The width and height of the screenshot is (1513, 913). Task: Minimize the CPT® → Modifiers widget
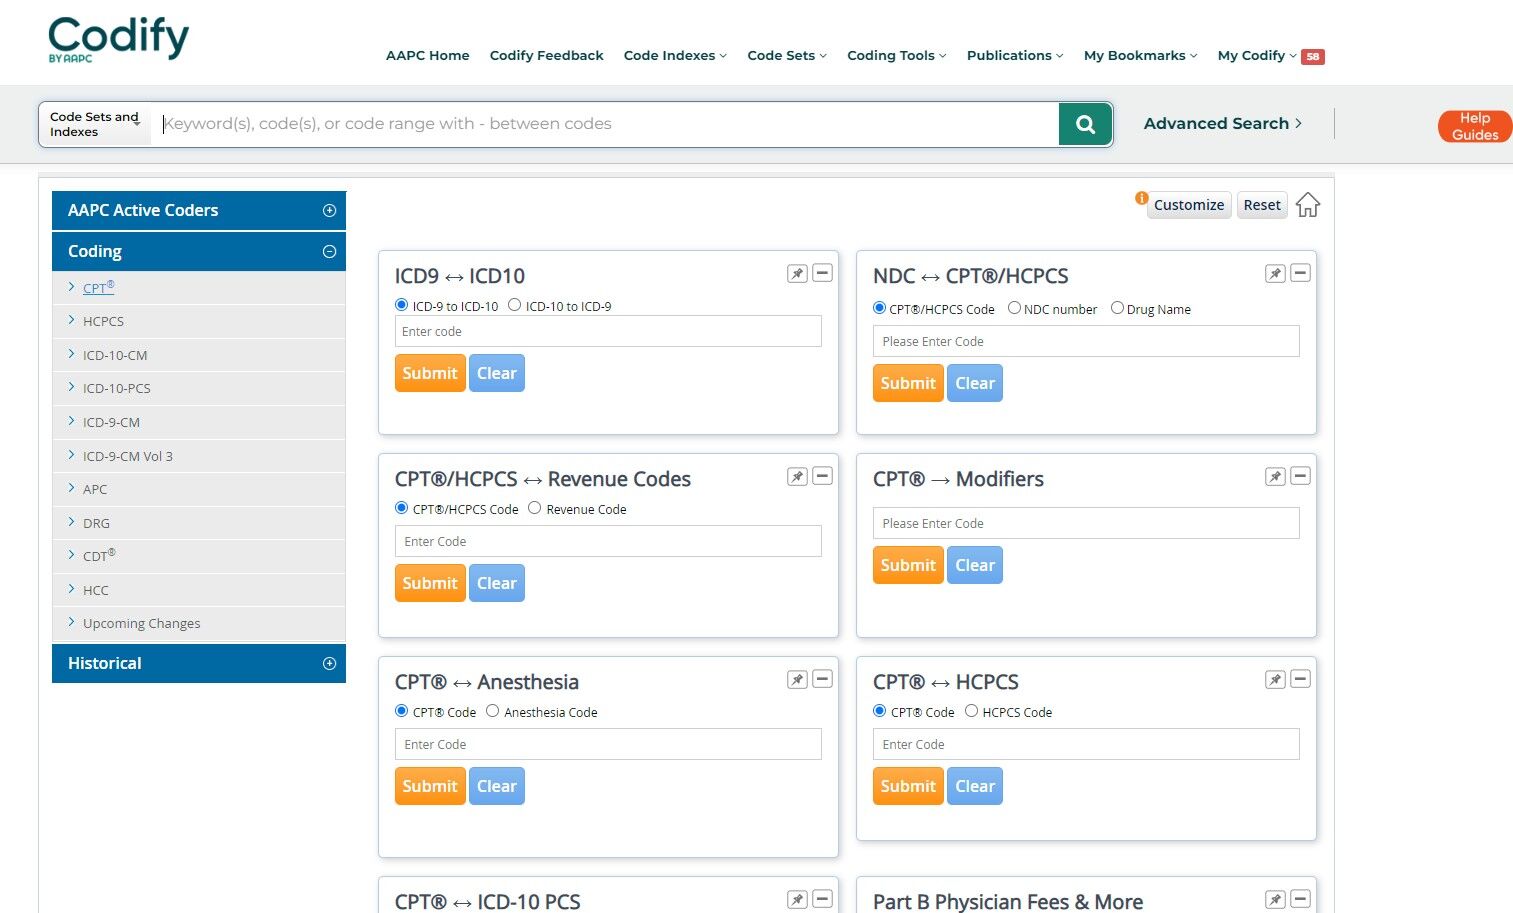tap(1300, 476)
